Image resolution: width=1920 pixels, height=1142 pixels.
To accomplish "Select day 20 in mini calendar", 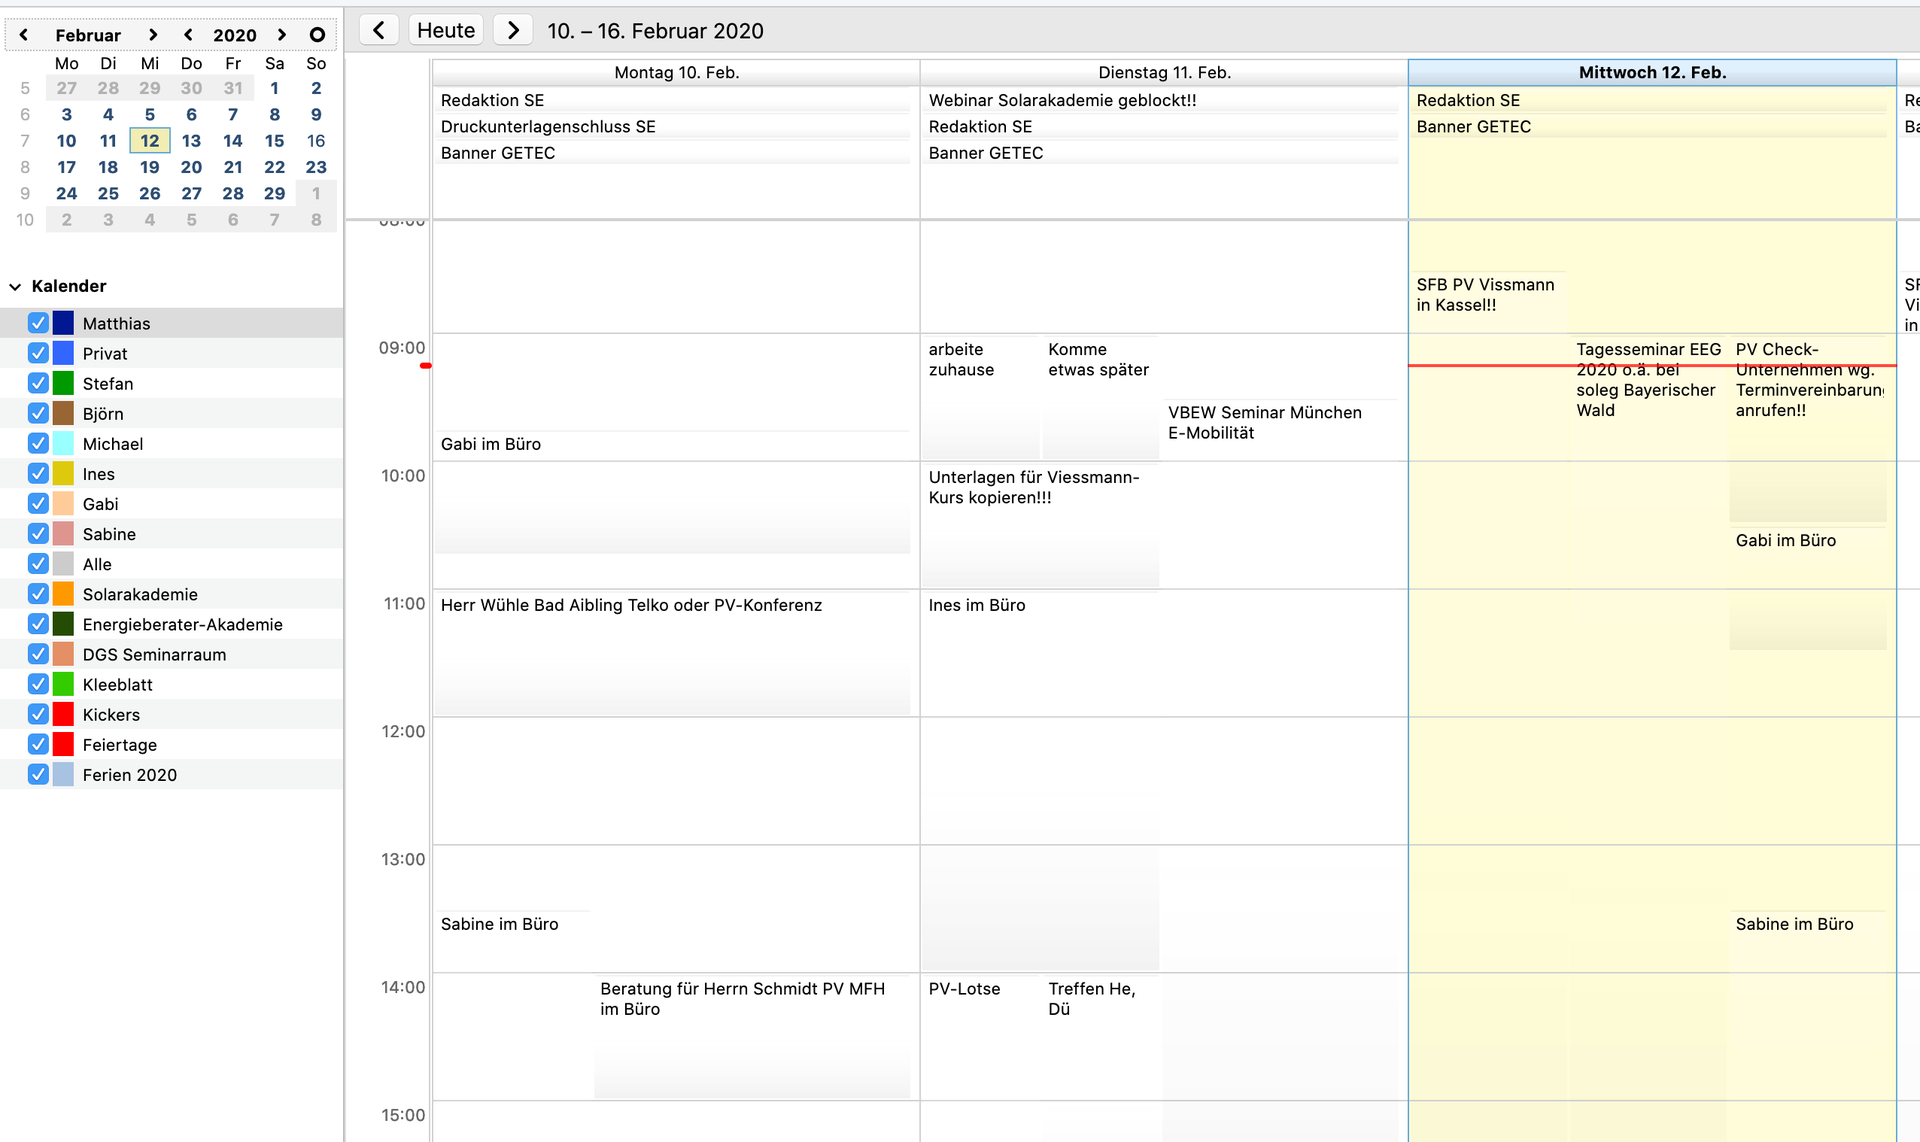I will point(191,167).
